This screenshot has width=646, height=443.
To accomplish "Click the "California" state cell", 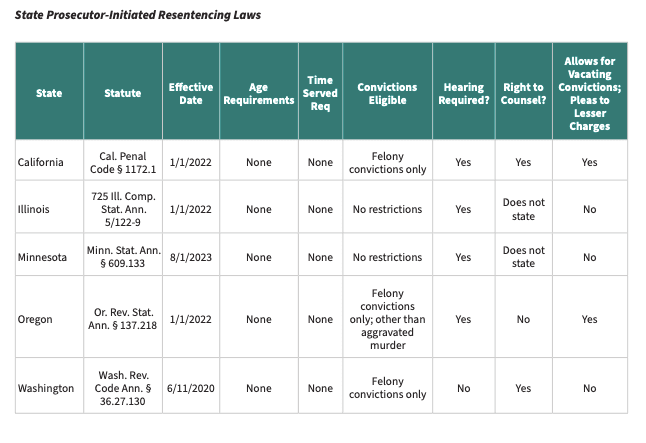I will (41, 162).
